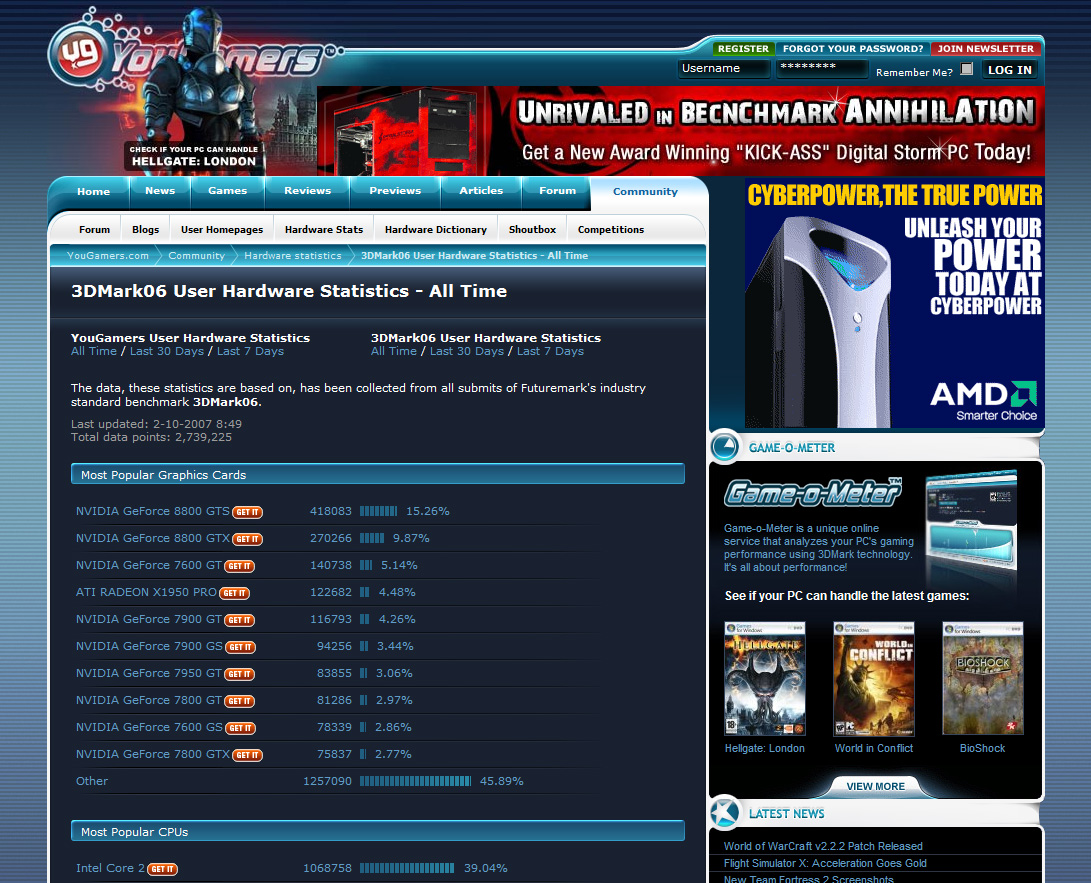
Task: Click the Username input field
Action: [x=724, y=69]
